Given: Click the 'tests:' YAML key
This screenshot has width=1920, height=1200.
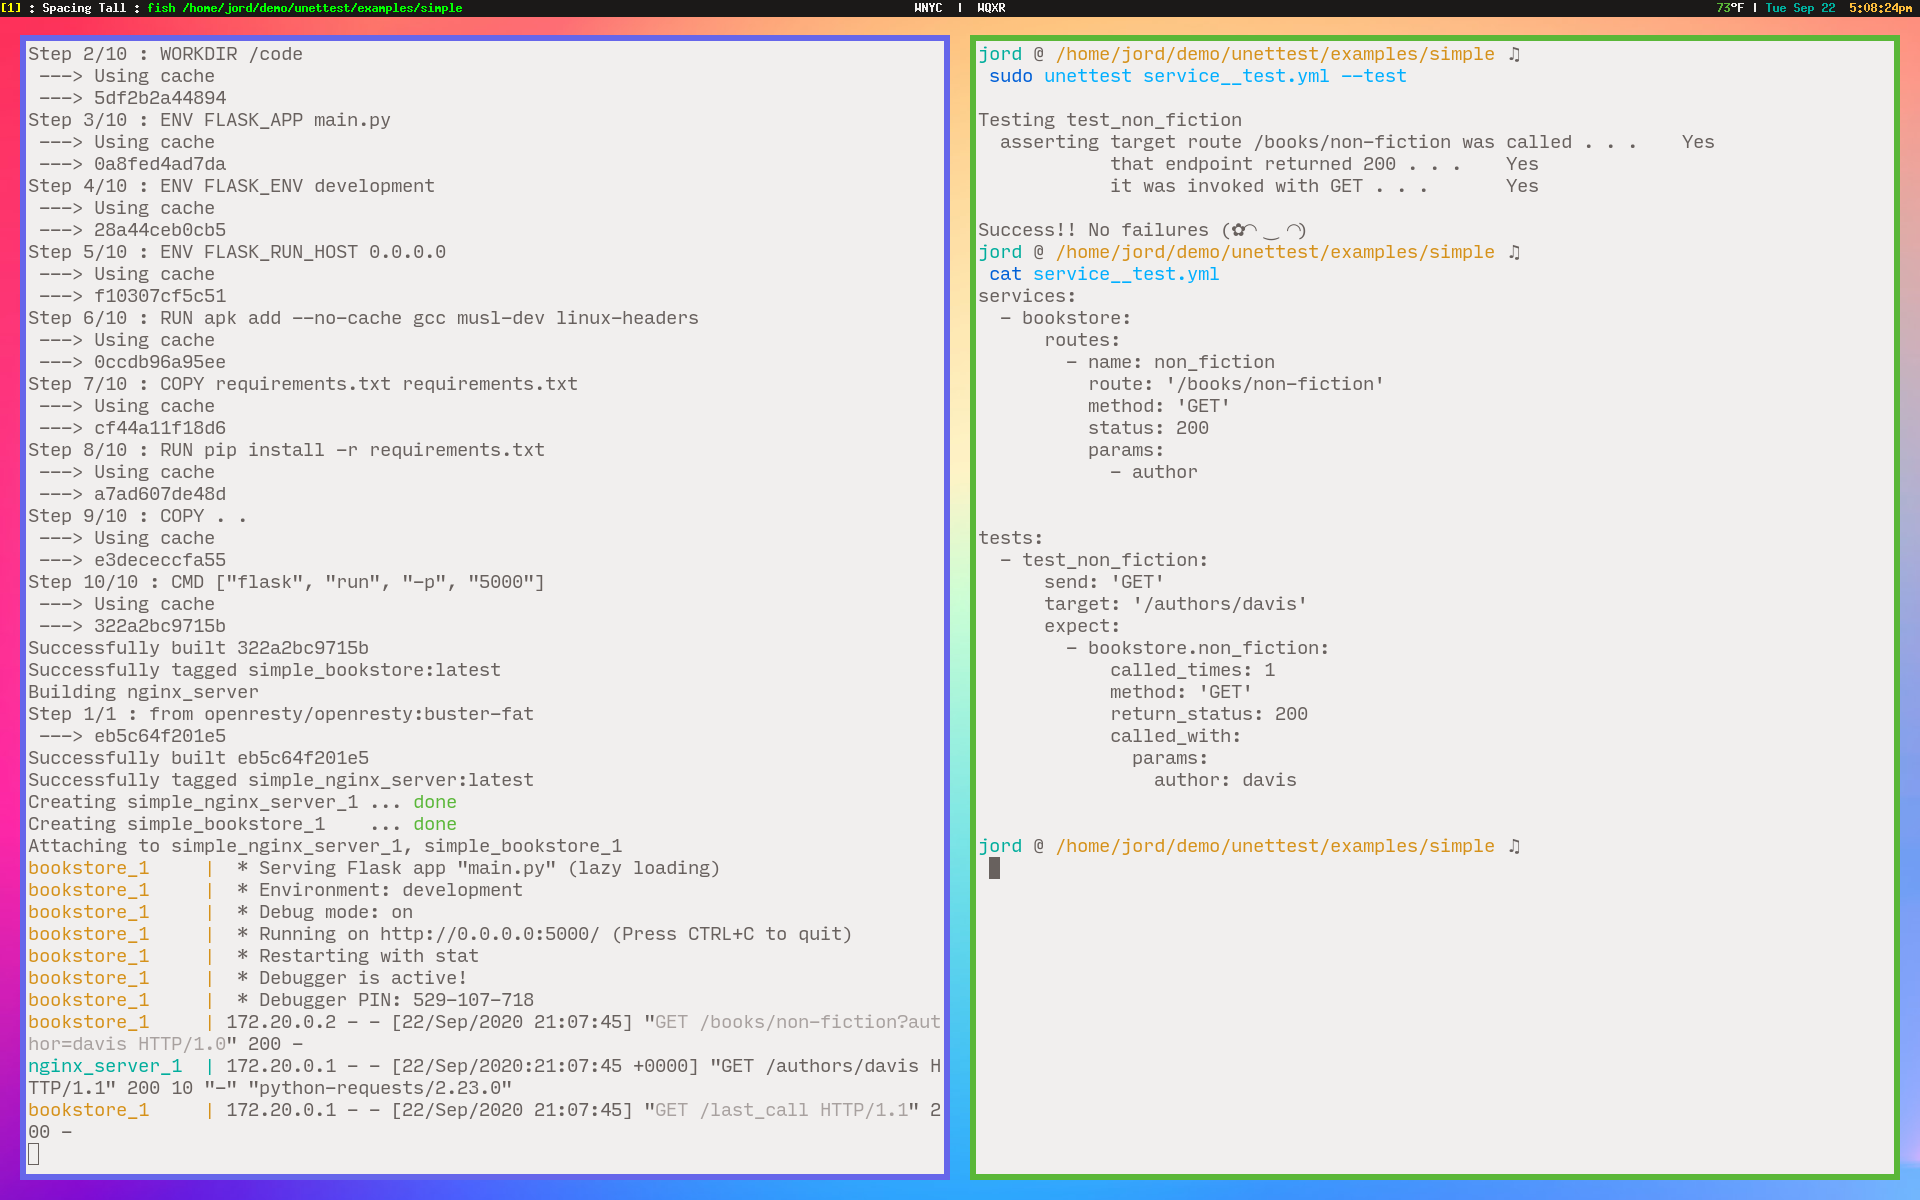Looking at the screenshot, I should point(1011,538).
